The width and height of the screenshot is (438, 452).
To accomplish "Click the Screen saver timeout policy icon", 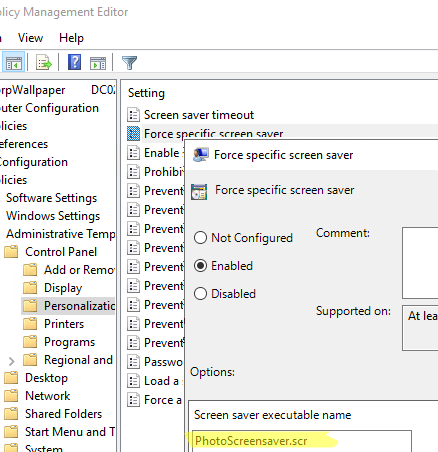I will click(133, 115).
